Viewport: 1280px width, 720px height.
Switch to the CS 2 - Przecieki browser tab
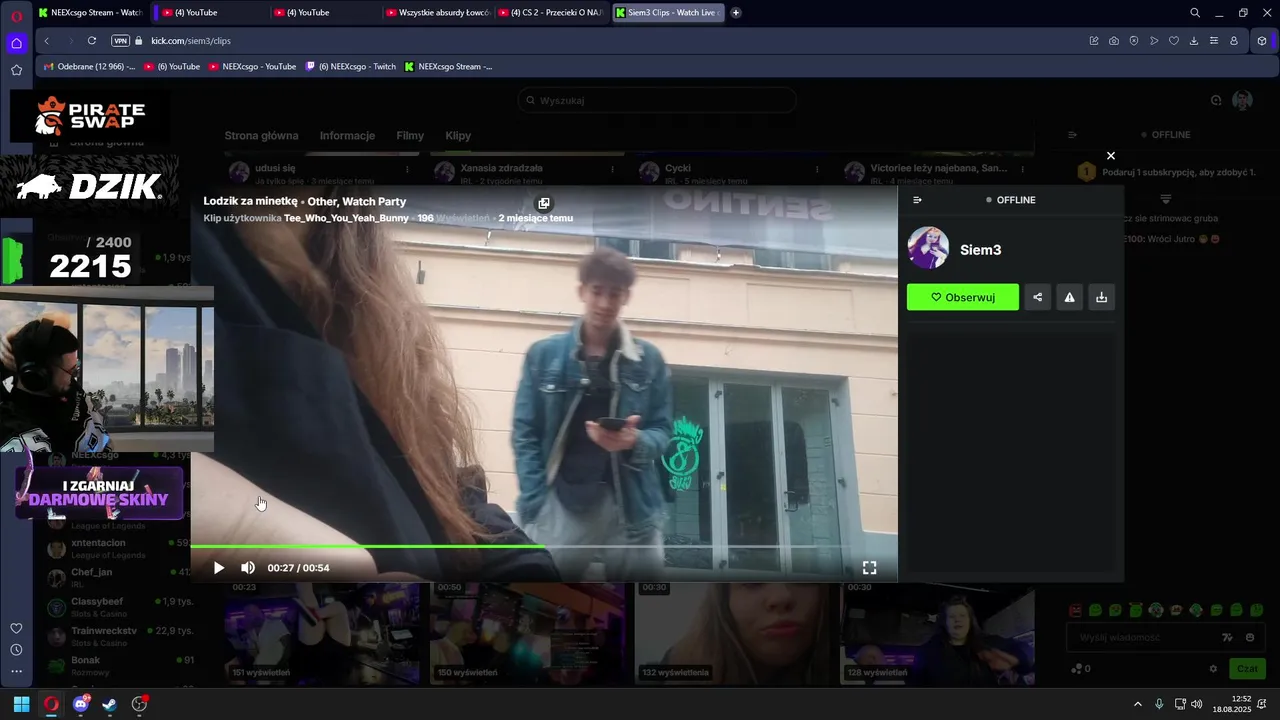pyautogui.click(x=550, y=13)
